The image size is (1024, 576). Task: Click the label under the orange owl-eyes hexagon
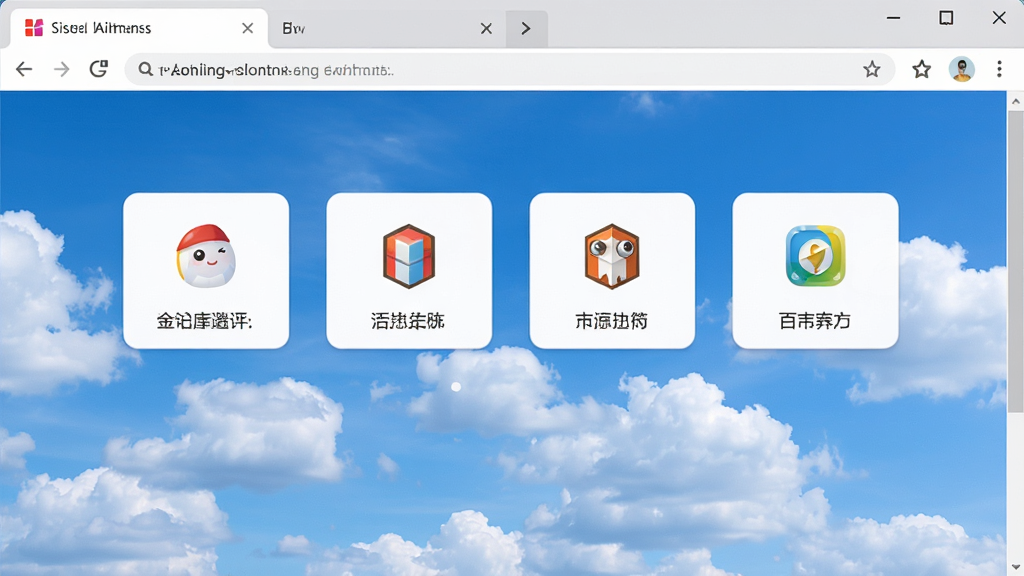[x=612, y=321]
